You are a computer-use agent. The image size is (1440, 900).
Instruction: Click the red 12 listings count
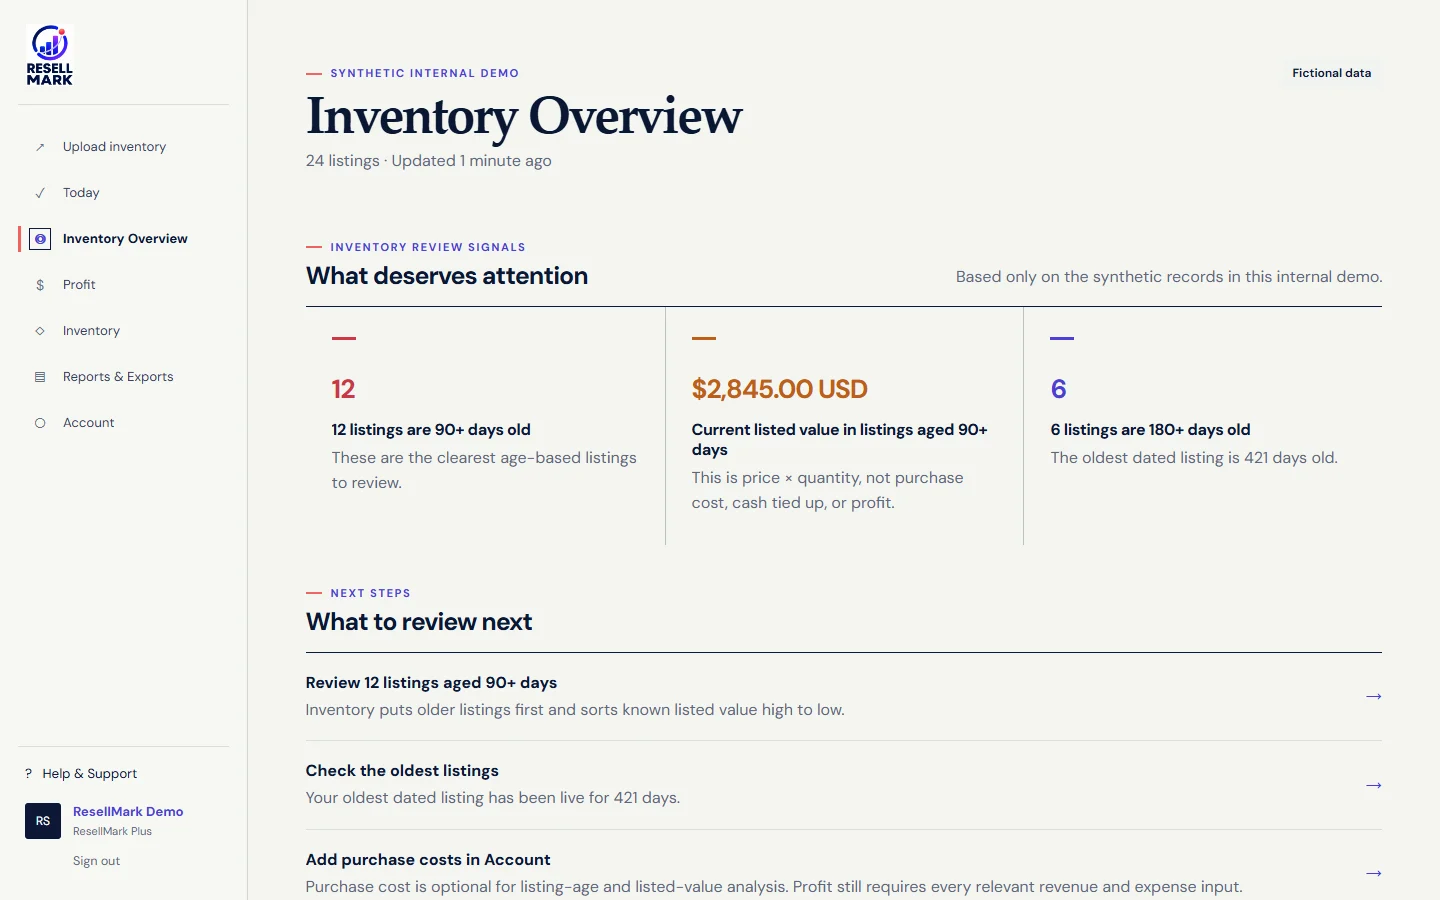[343, 389]
